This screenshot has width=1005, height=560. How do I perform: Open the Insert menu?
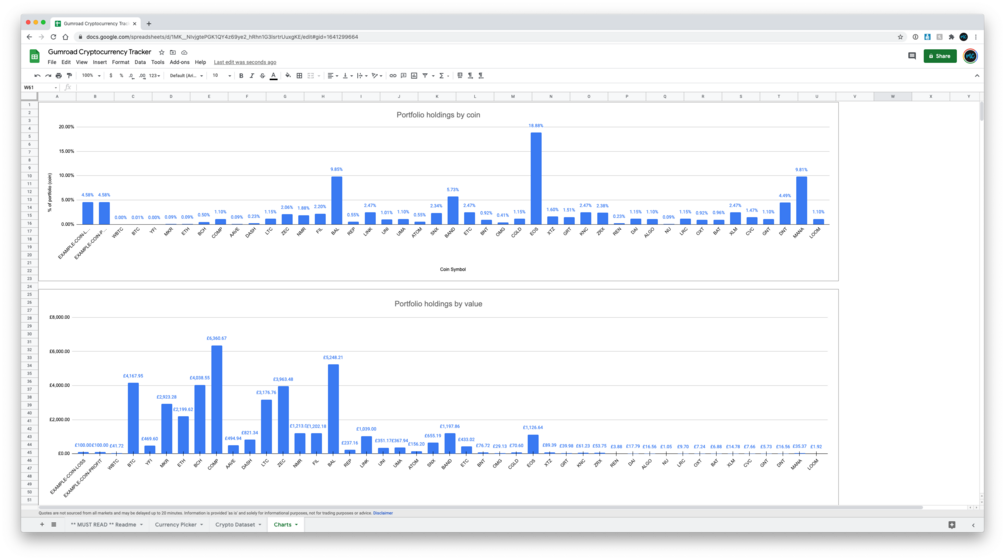coord(99,62)
